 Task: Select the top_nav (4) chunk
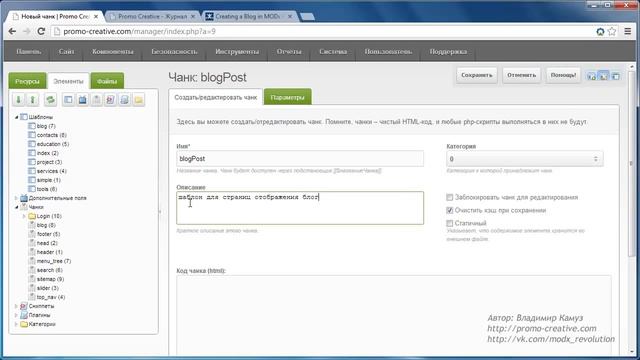tap(51, 297)
